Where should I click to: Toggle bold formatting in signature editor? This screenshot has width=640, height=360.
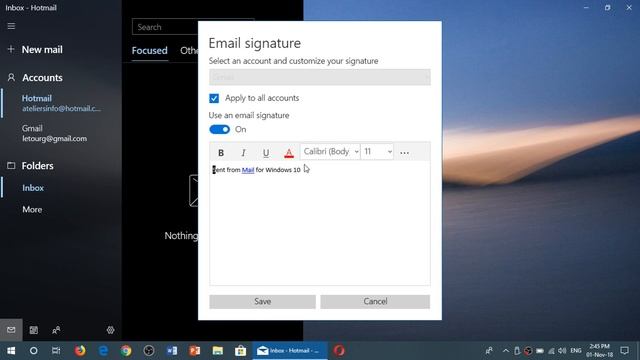click(221, 153)
